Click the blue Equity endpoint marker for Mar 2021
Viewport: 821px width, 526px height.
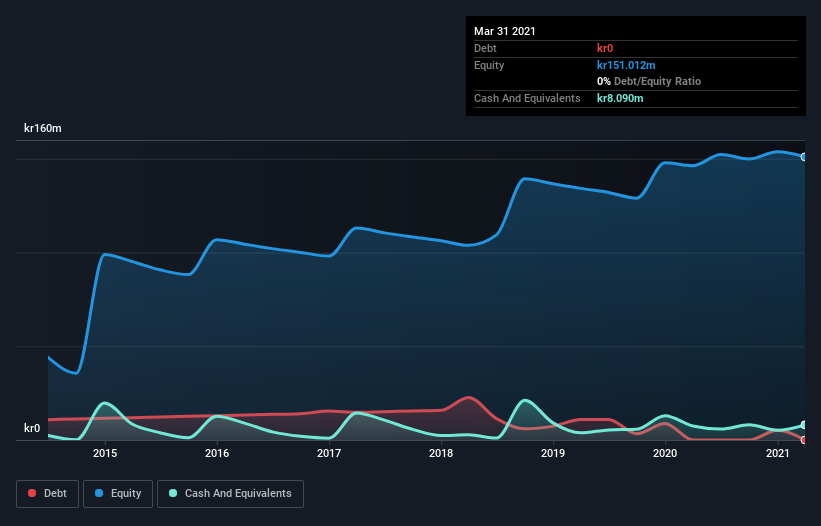coord(804,156)
